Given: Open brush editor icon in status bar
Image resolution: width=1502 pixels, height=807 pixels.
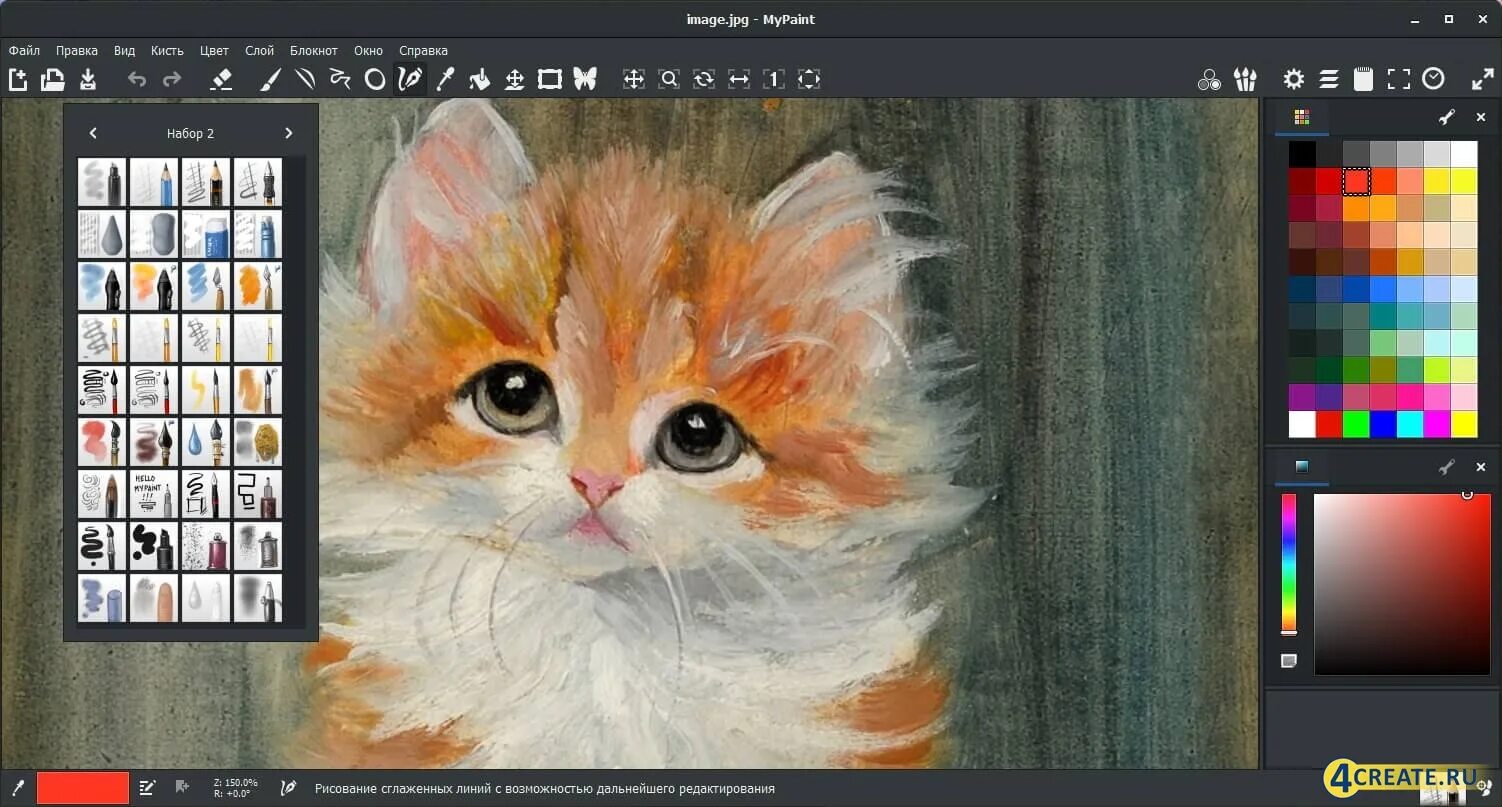Looking at the screenshot, I should 147,788.
